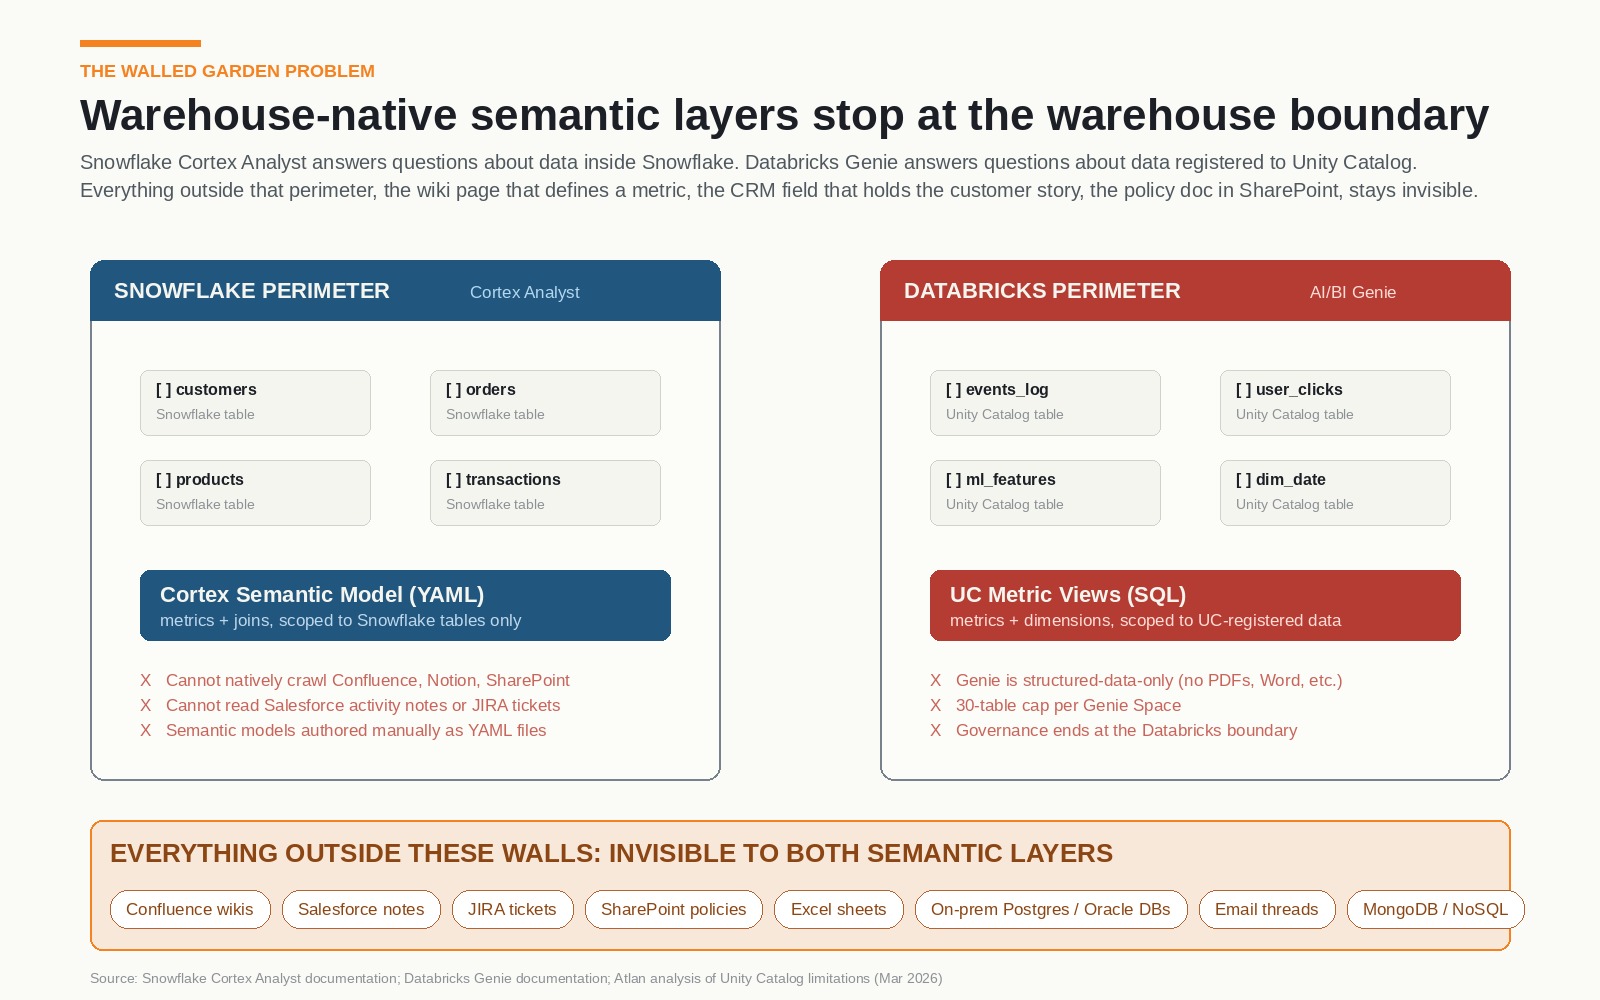Click the X beside Databricks governance limitation

[936, 730]
